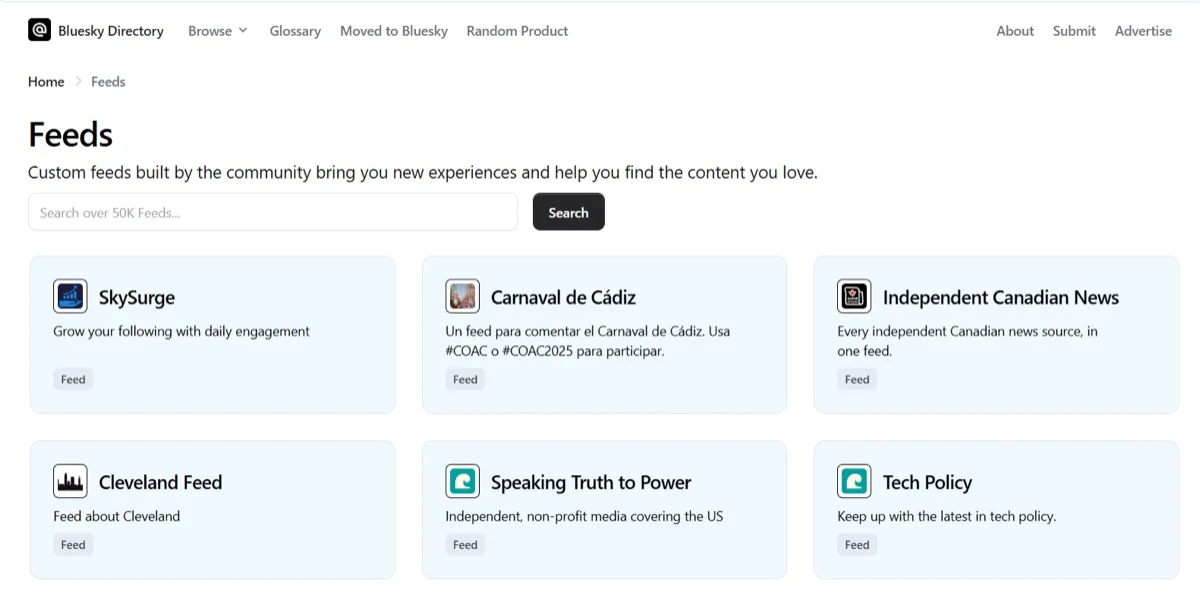The height and width of the screenshot is (593, 1200).
Task: Click the Feed tag on Tech Policy card
Action: click(857, 545)
